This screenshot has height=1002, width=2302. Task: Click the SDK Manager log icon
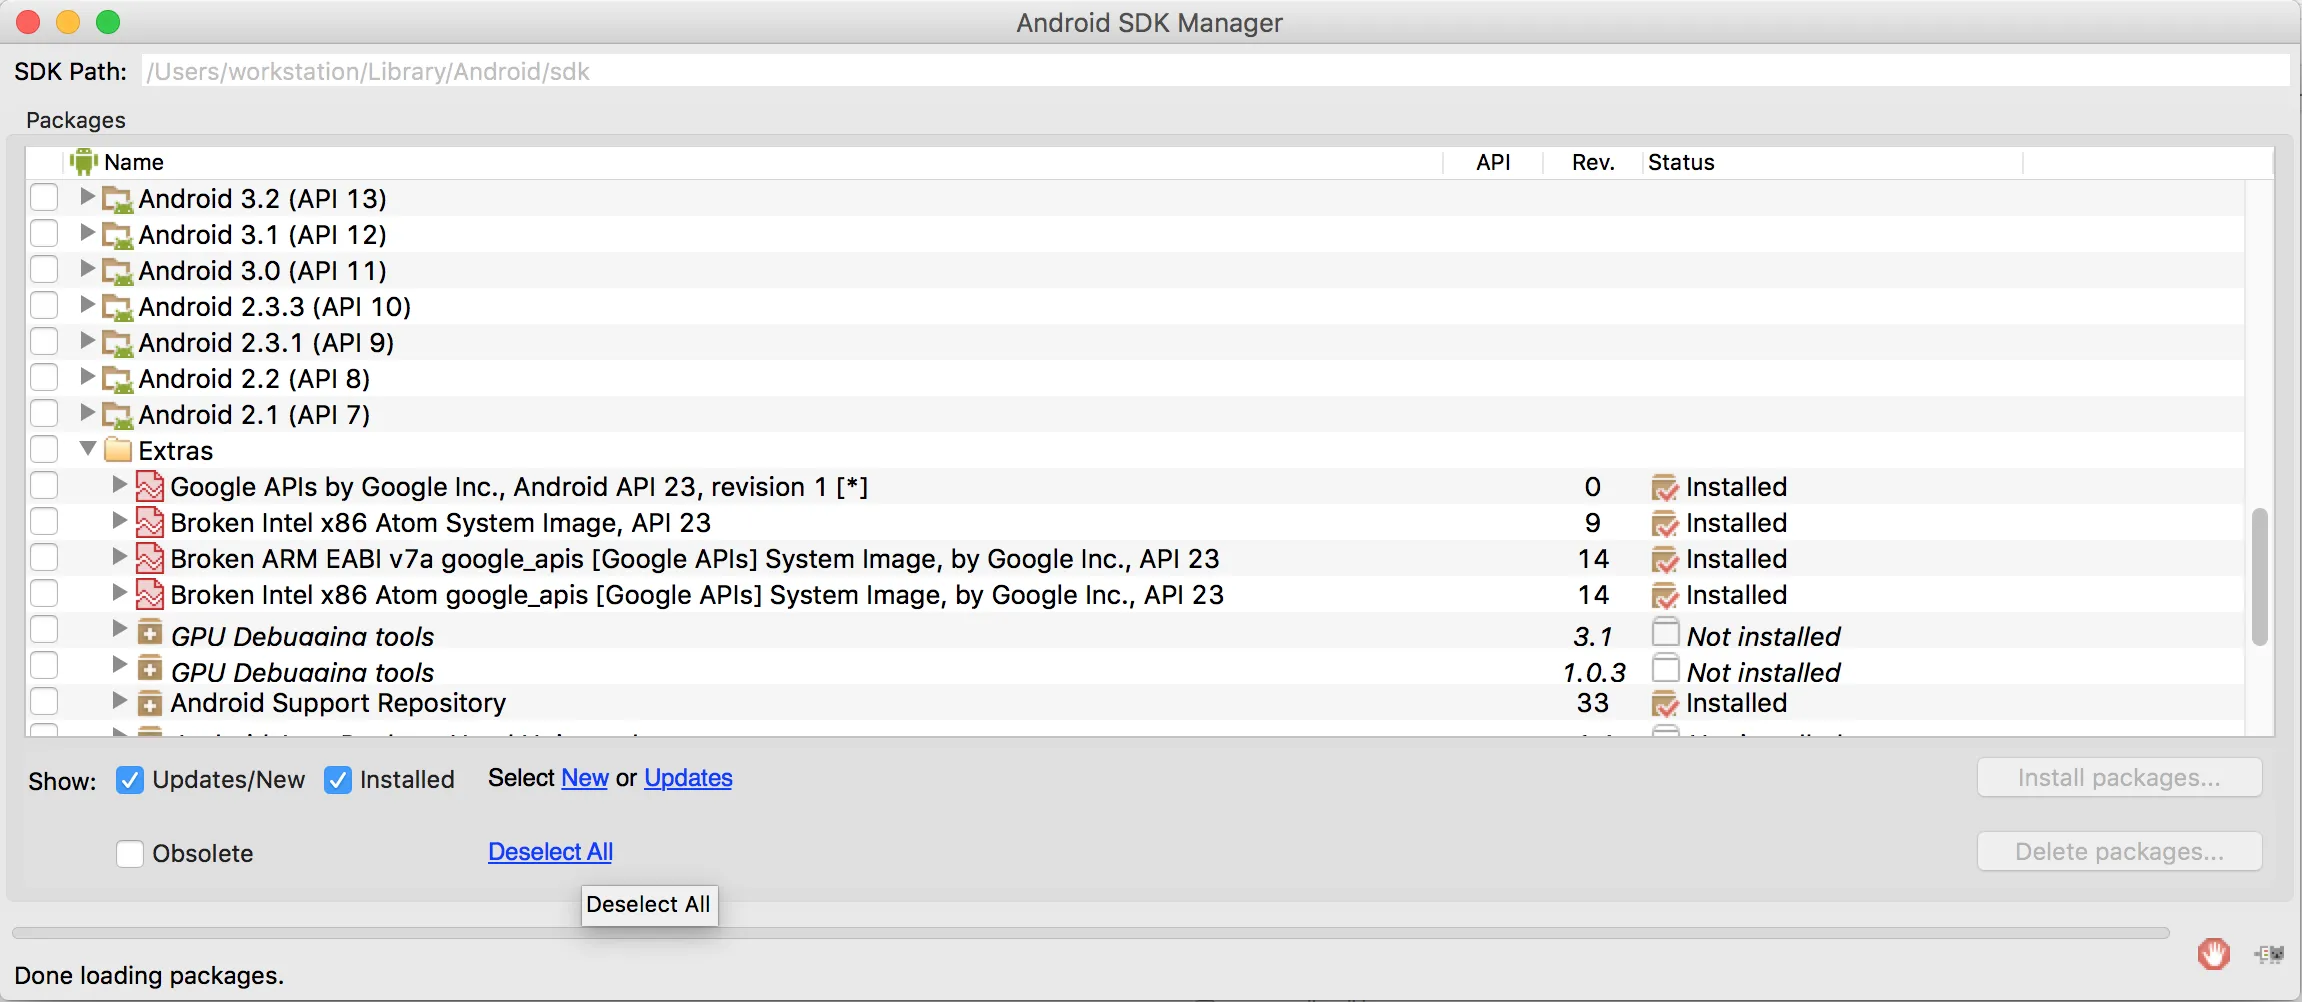[2269, 954]
